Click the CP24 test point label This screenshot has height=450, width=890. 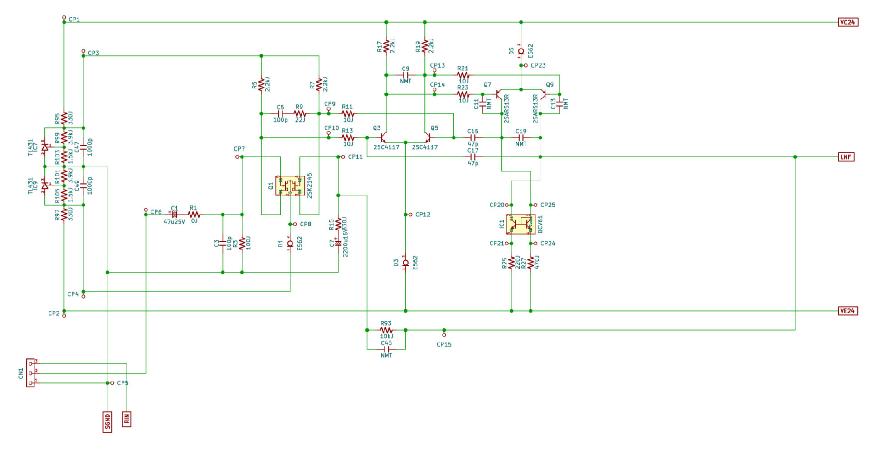pyautogui.click(x=548, y=243)
